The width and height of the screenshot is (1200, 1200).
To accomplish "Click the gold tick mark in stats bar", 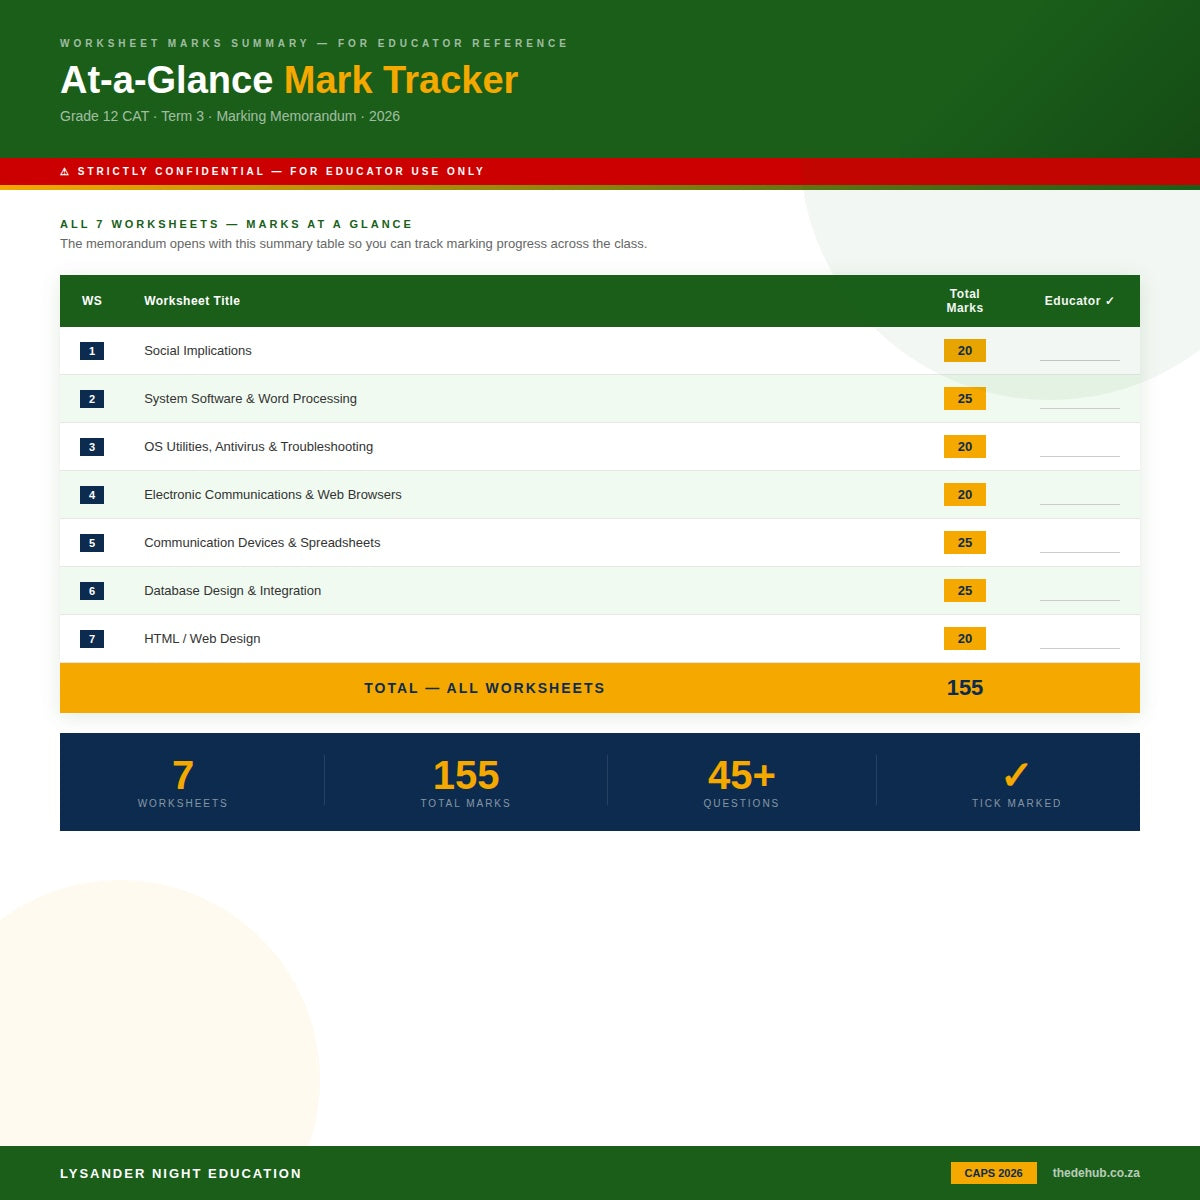I will point(1016,775).
